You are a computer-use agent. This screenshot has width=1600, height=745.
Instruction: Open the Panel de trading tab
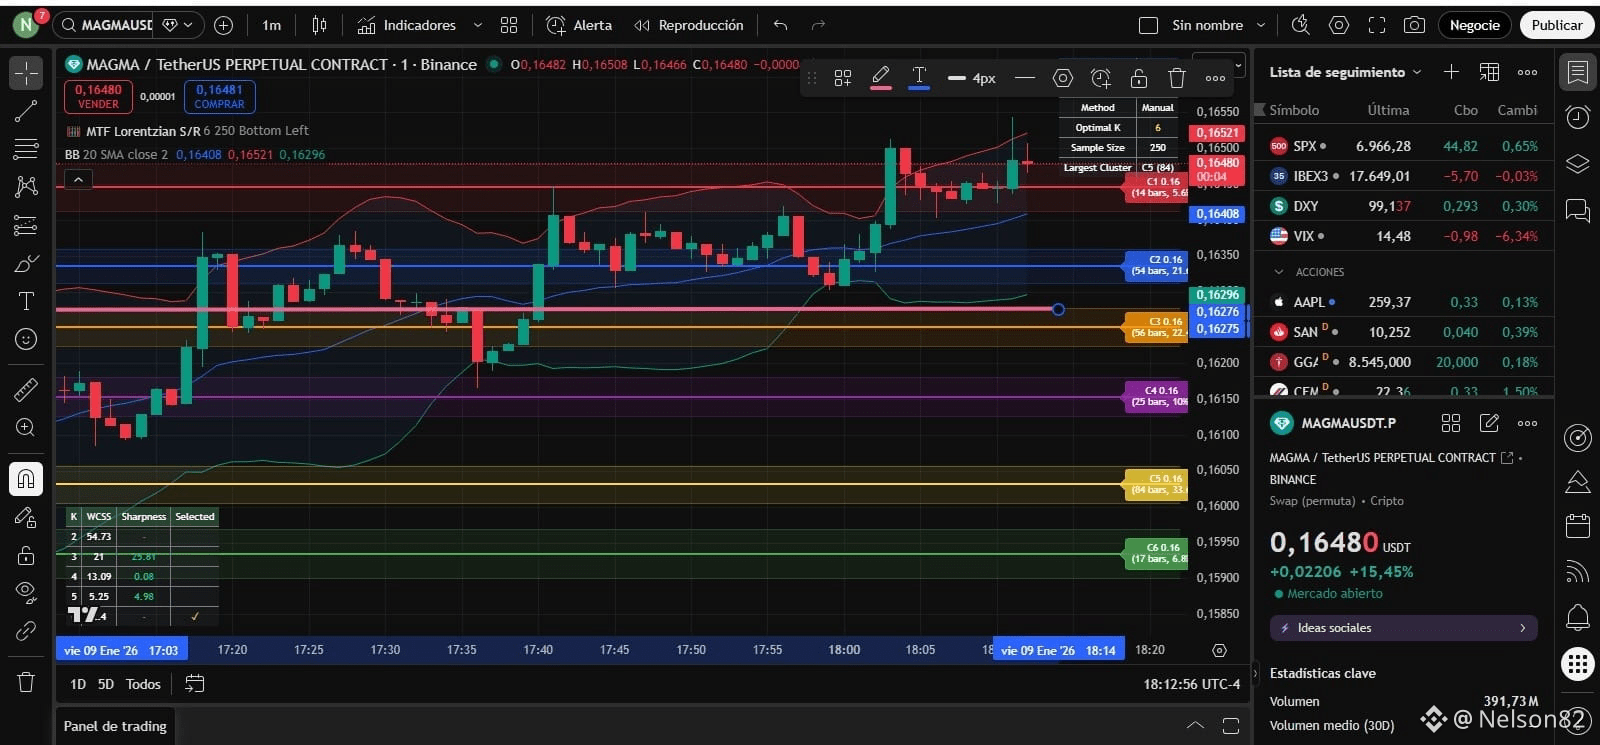(115, 726)
